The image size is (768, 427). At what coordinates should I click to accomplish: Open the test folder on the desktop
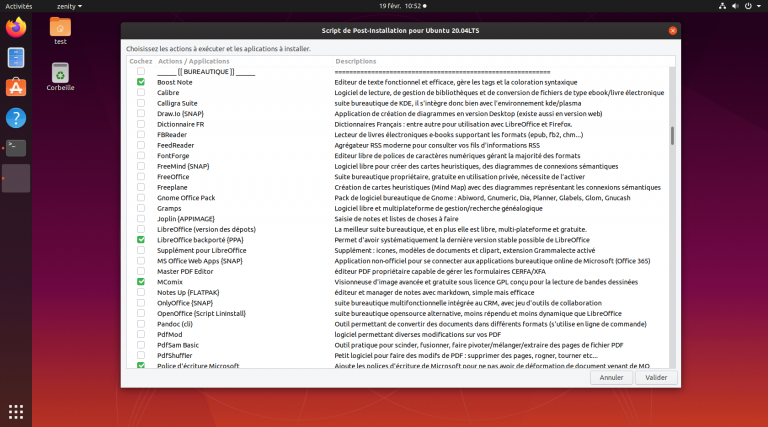(60, 31)
